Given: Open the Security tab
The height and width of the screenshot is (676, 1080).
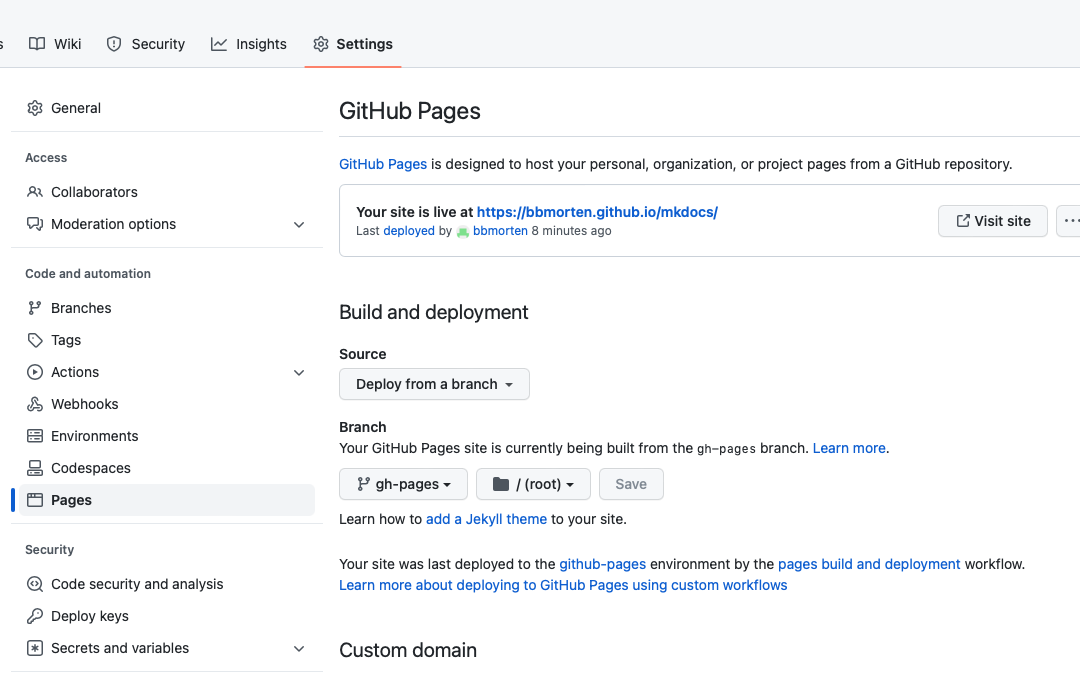Looking at the screenshot, I should click(145, 44).
